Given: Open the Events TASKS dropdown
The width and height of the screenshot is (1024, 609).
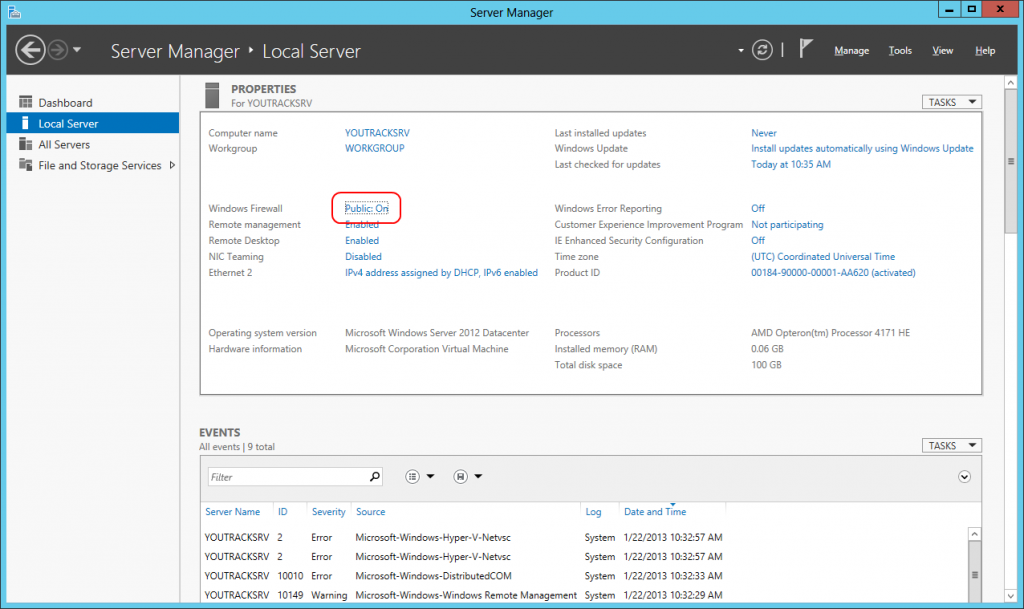Looking at the screenshot, I should [952, 445].
